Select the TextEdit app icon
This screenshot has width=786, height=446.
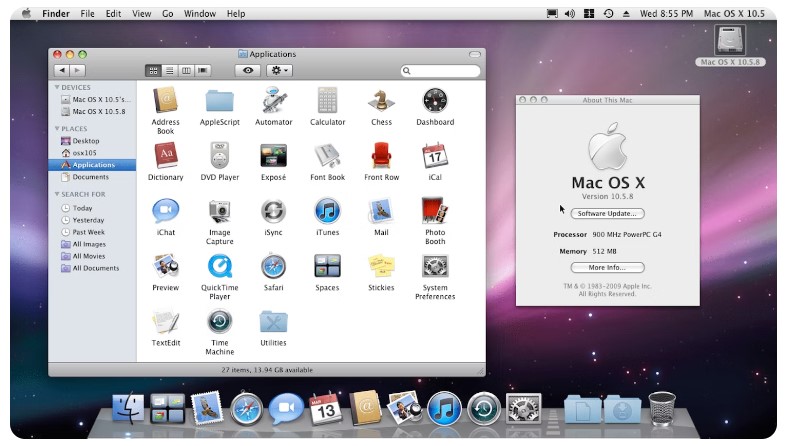pos(165,322)
